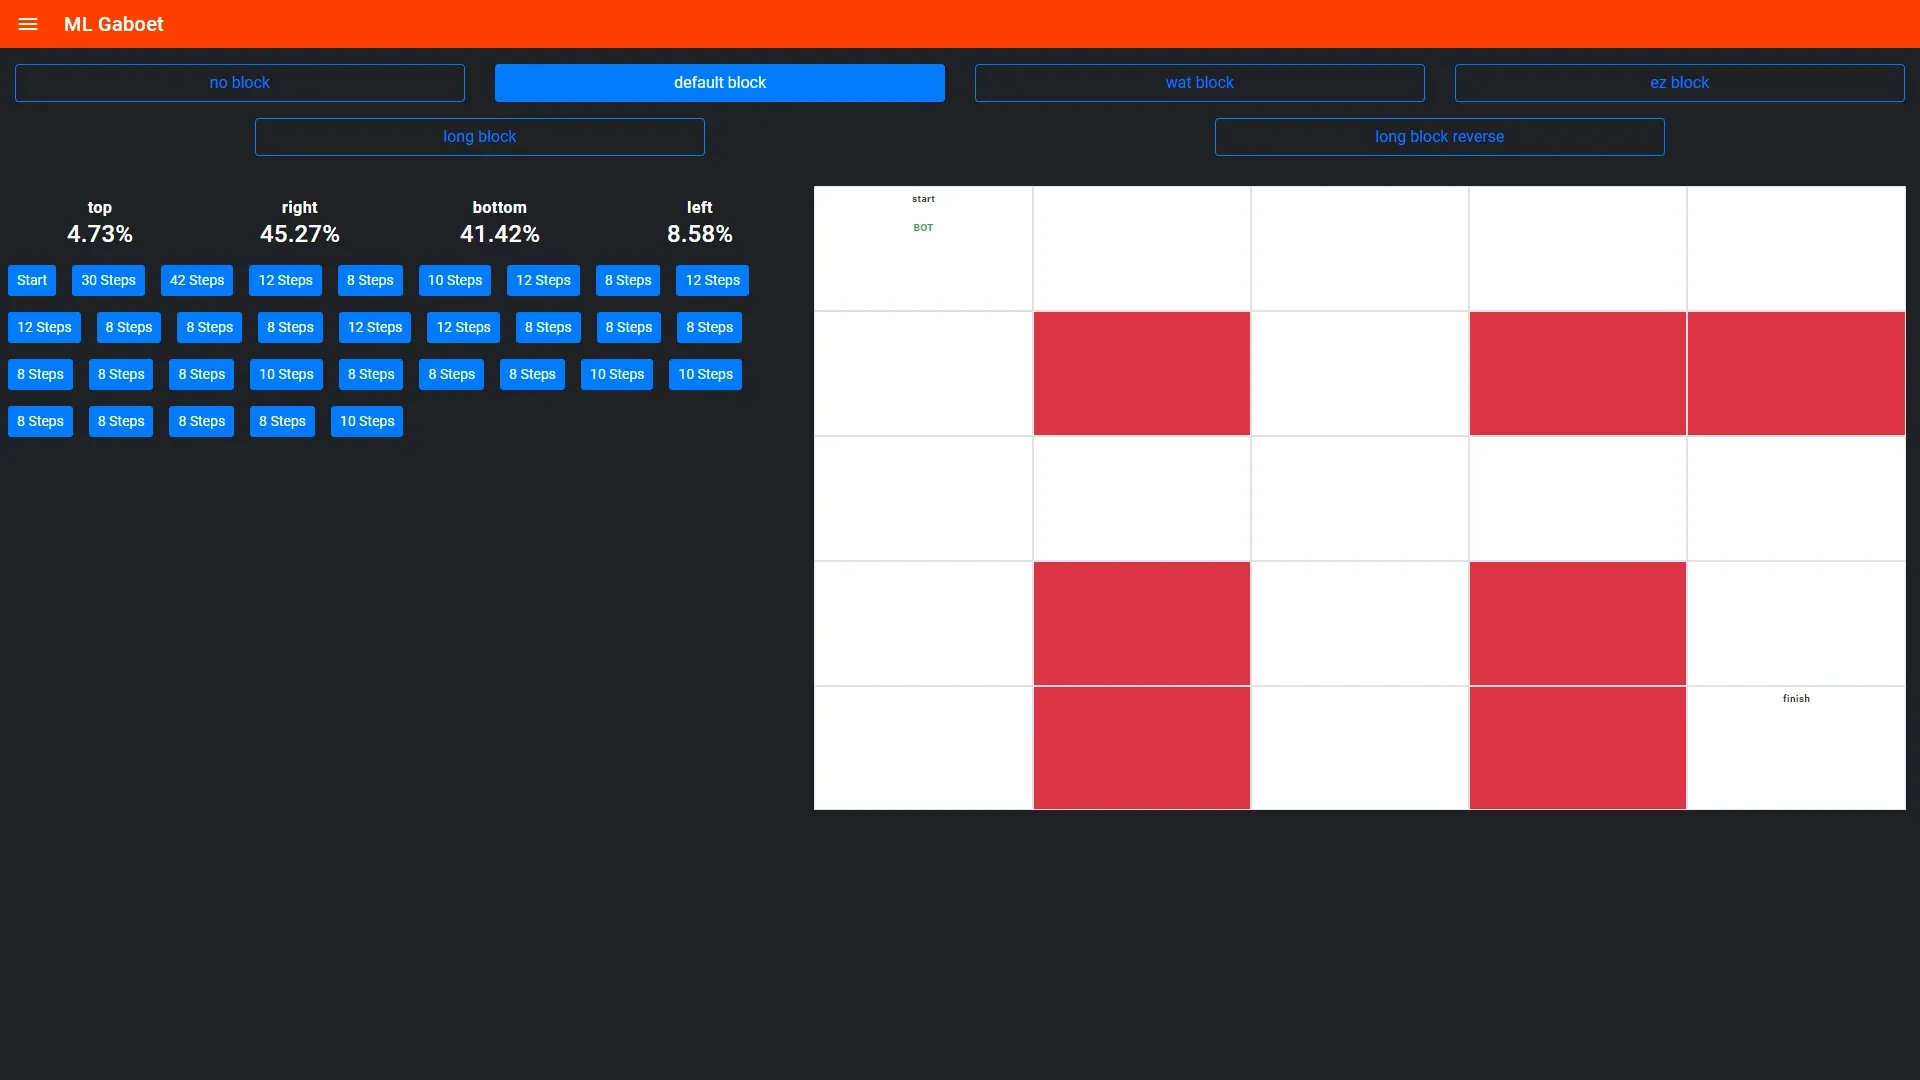This screenshot has width=1920, height=1080.
Task: Switch to default block layout
Action: 719,83
